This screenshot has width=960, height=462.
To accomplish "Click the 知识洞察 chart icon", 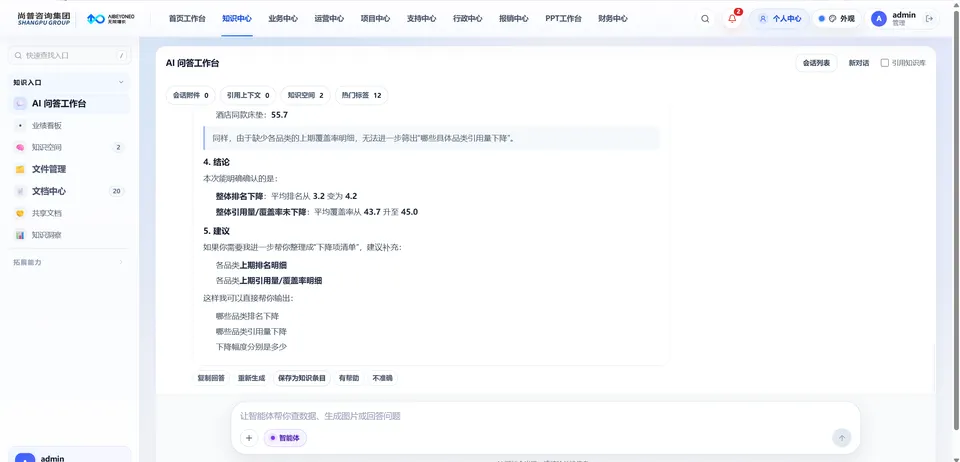I will [20, 235].
